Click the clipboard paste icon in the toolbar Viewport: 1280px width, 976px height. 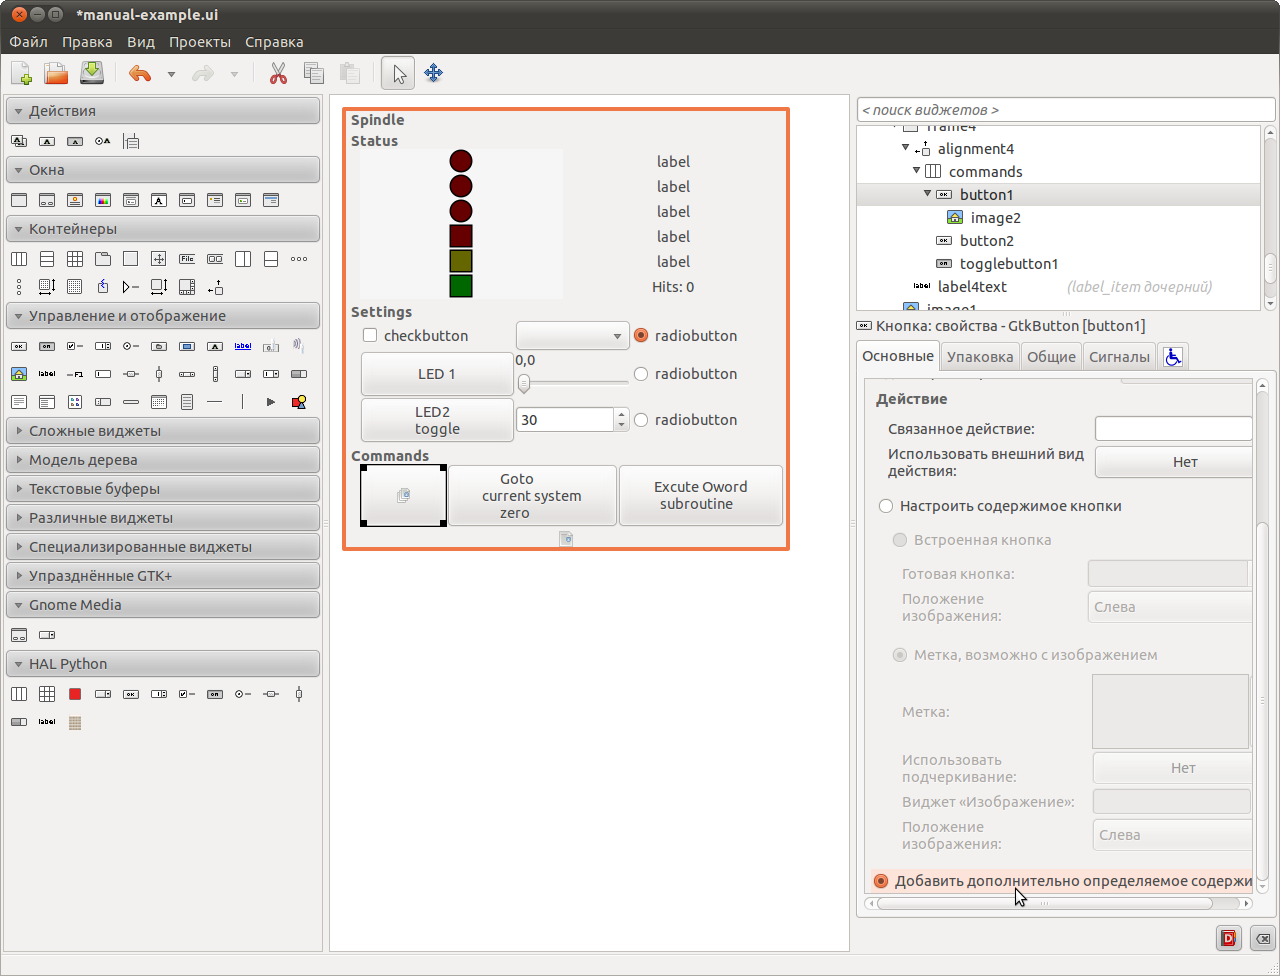click(349, 73)
